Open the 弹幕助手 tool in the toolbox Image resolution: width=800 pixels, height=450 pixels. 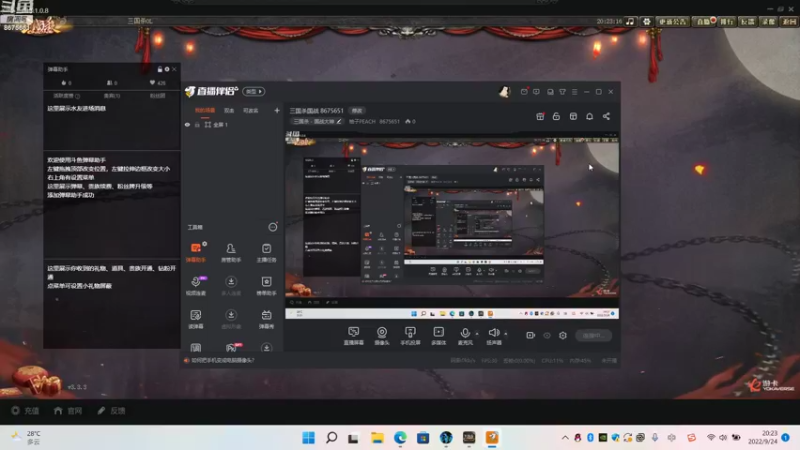(x=196, y=252)
